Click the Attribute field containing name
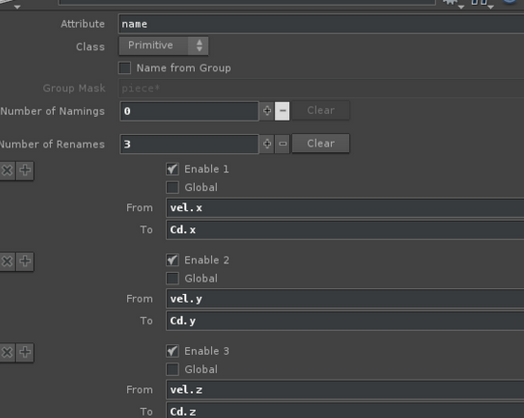 [x=321, y=24]
